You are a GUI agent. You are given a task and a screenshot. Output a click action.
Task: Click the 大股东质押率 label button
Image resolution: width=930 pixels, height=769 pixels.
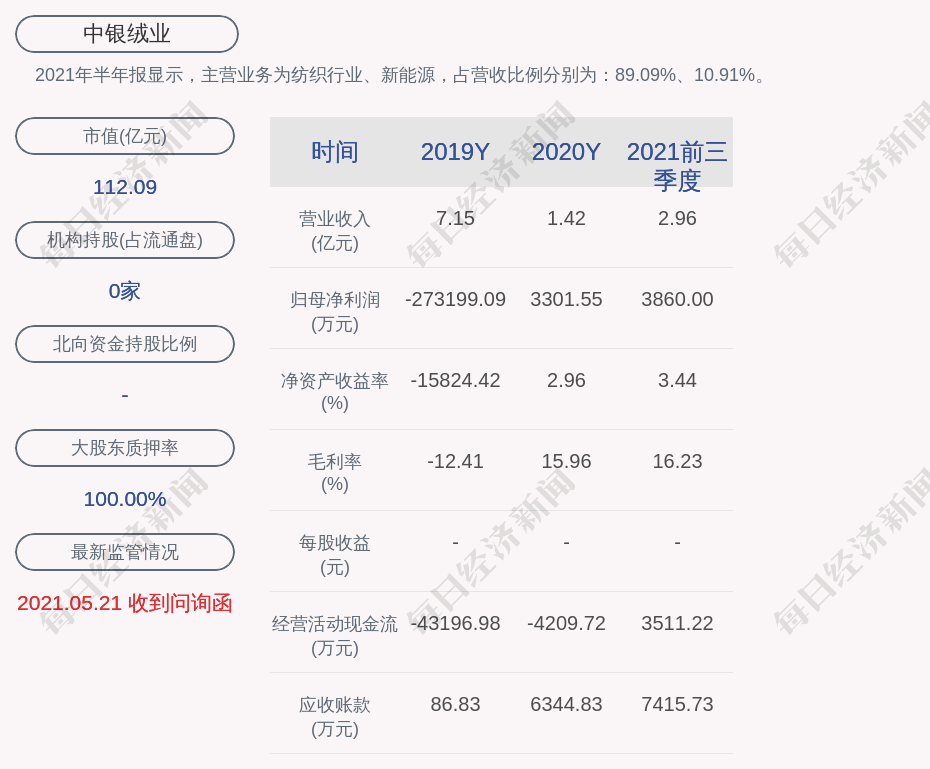coord(125,448)
